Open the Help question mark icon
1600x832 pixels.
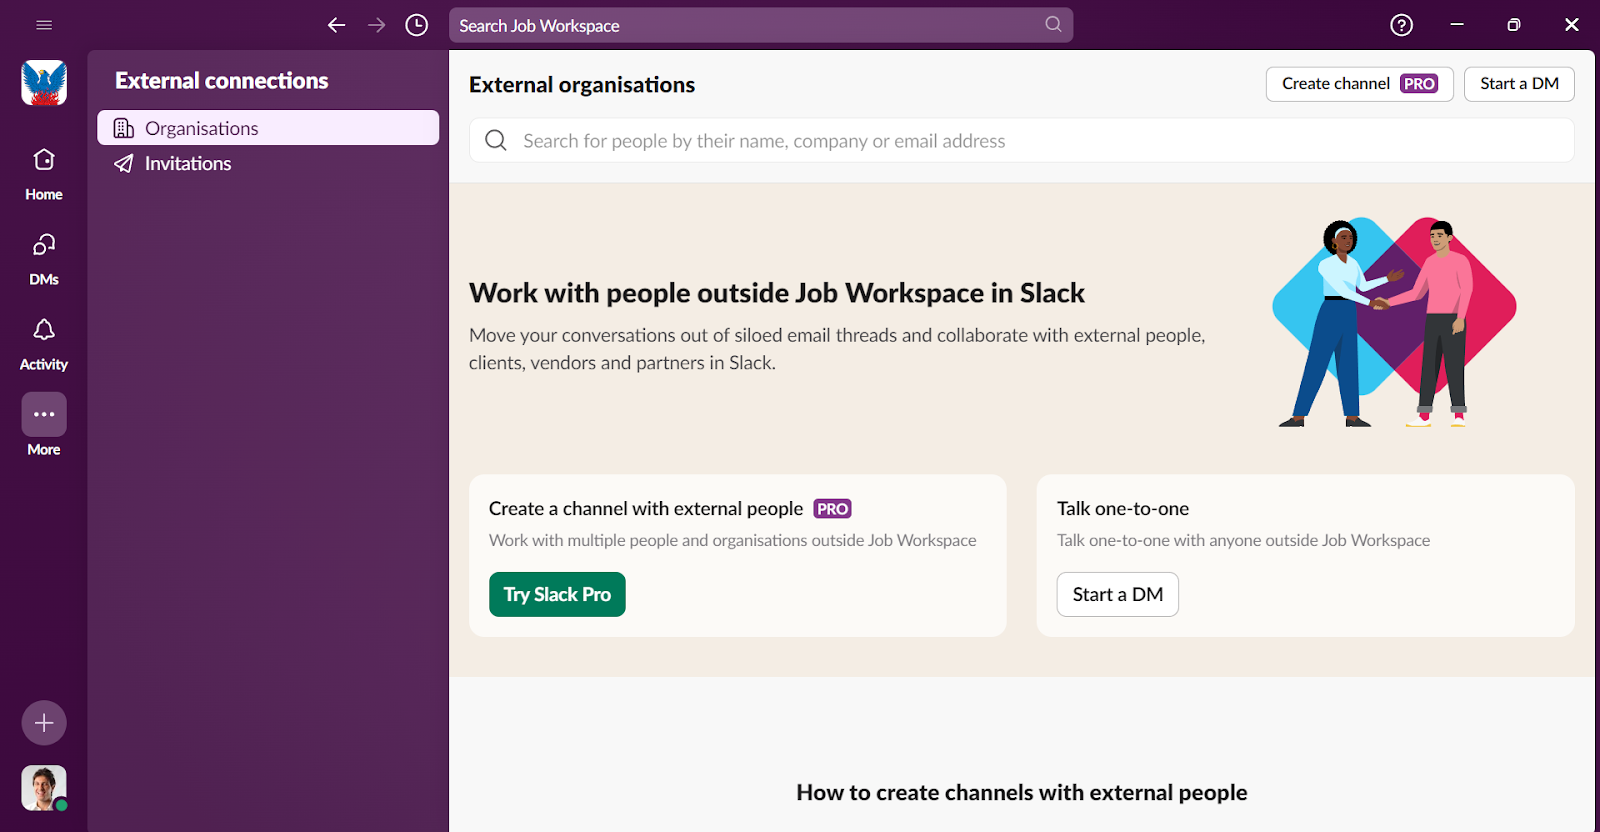pyautogui.click(x=1402, y=25)
